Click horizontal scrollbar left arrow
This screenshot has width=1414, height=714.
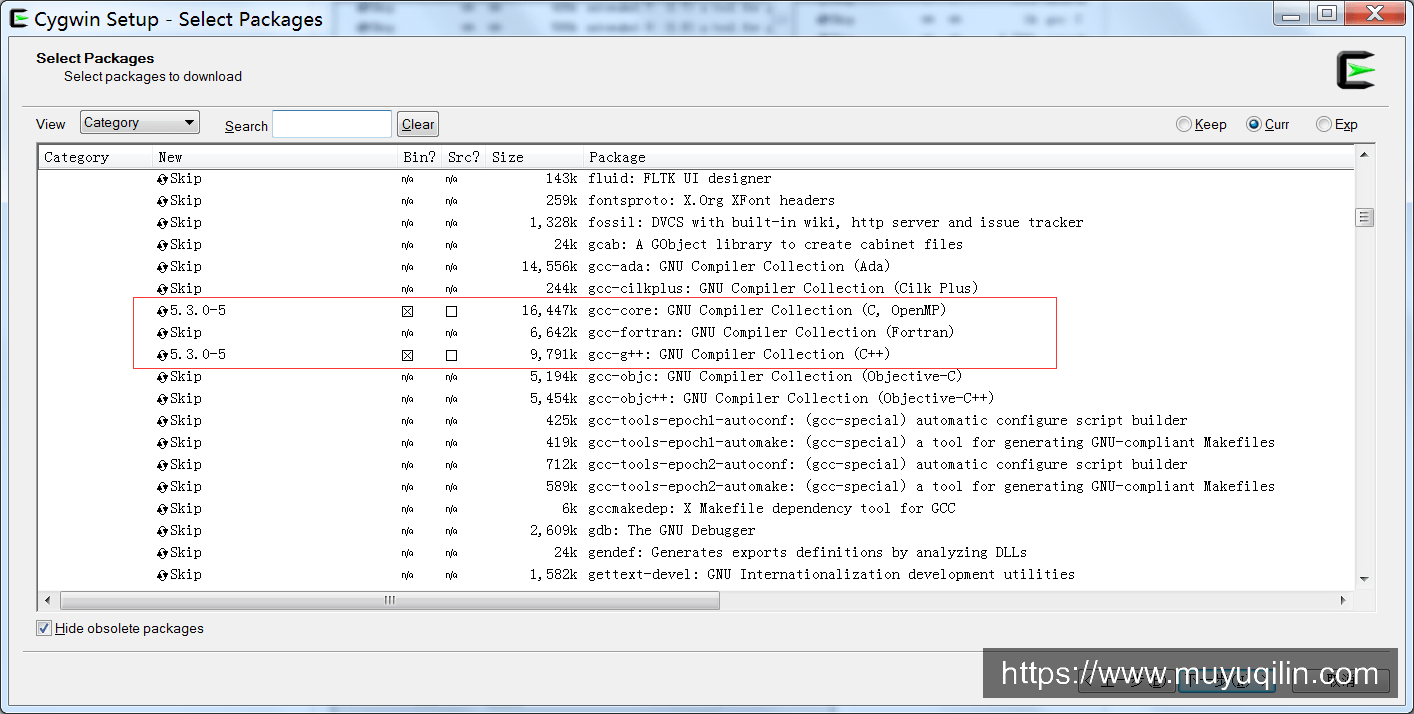48,600
